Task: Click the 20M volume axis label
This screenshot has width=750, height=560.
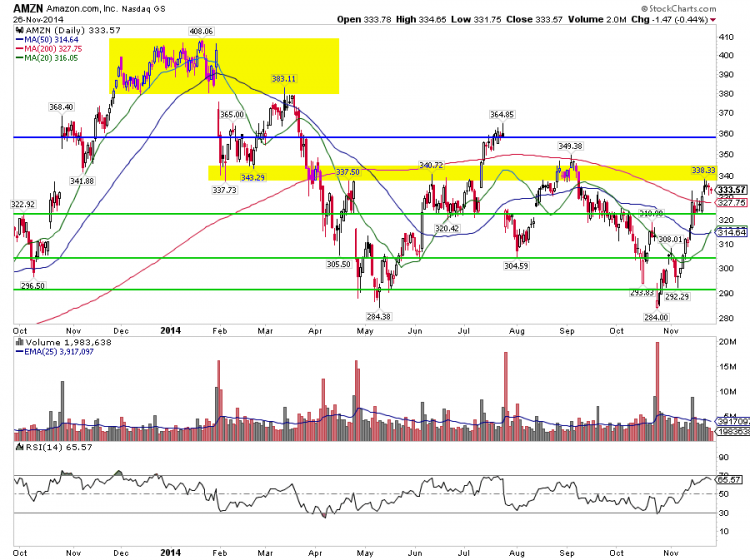Action: pos(727,341)
